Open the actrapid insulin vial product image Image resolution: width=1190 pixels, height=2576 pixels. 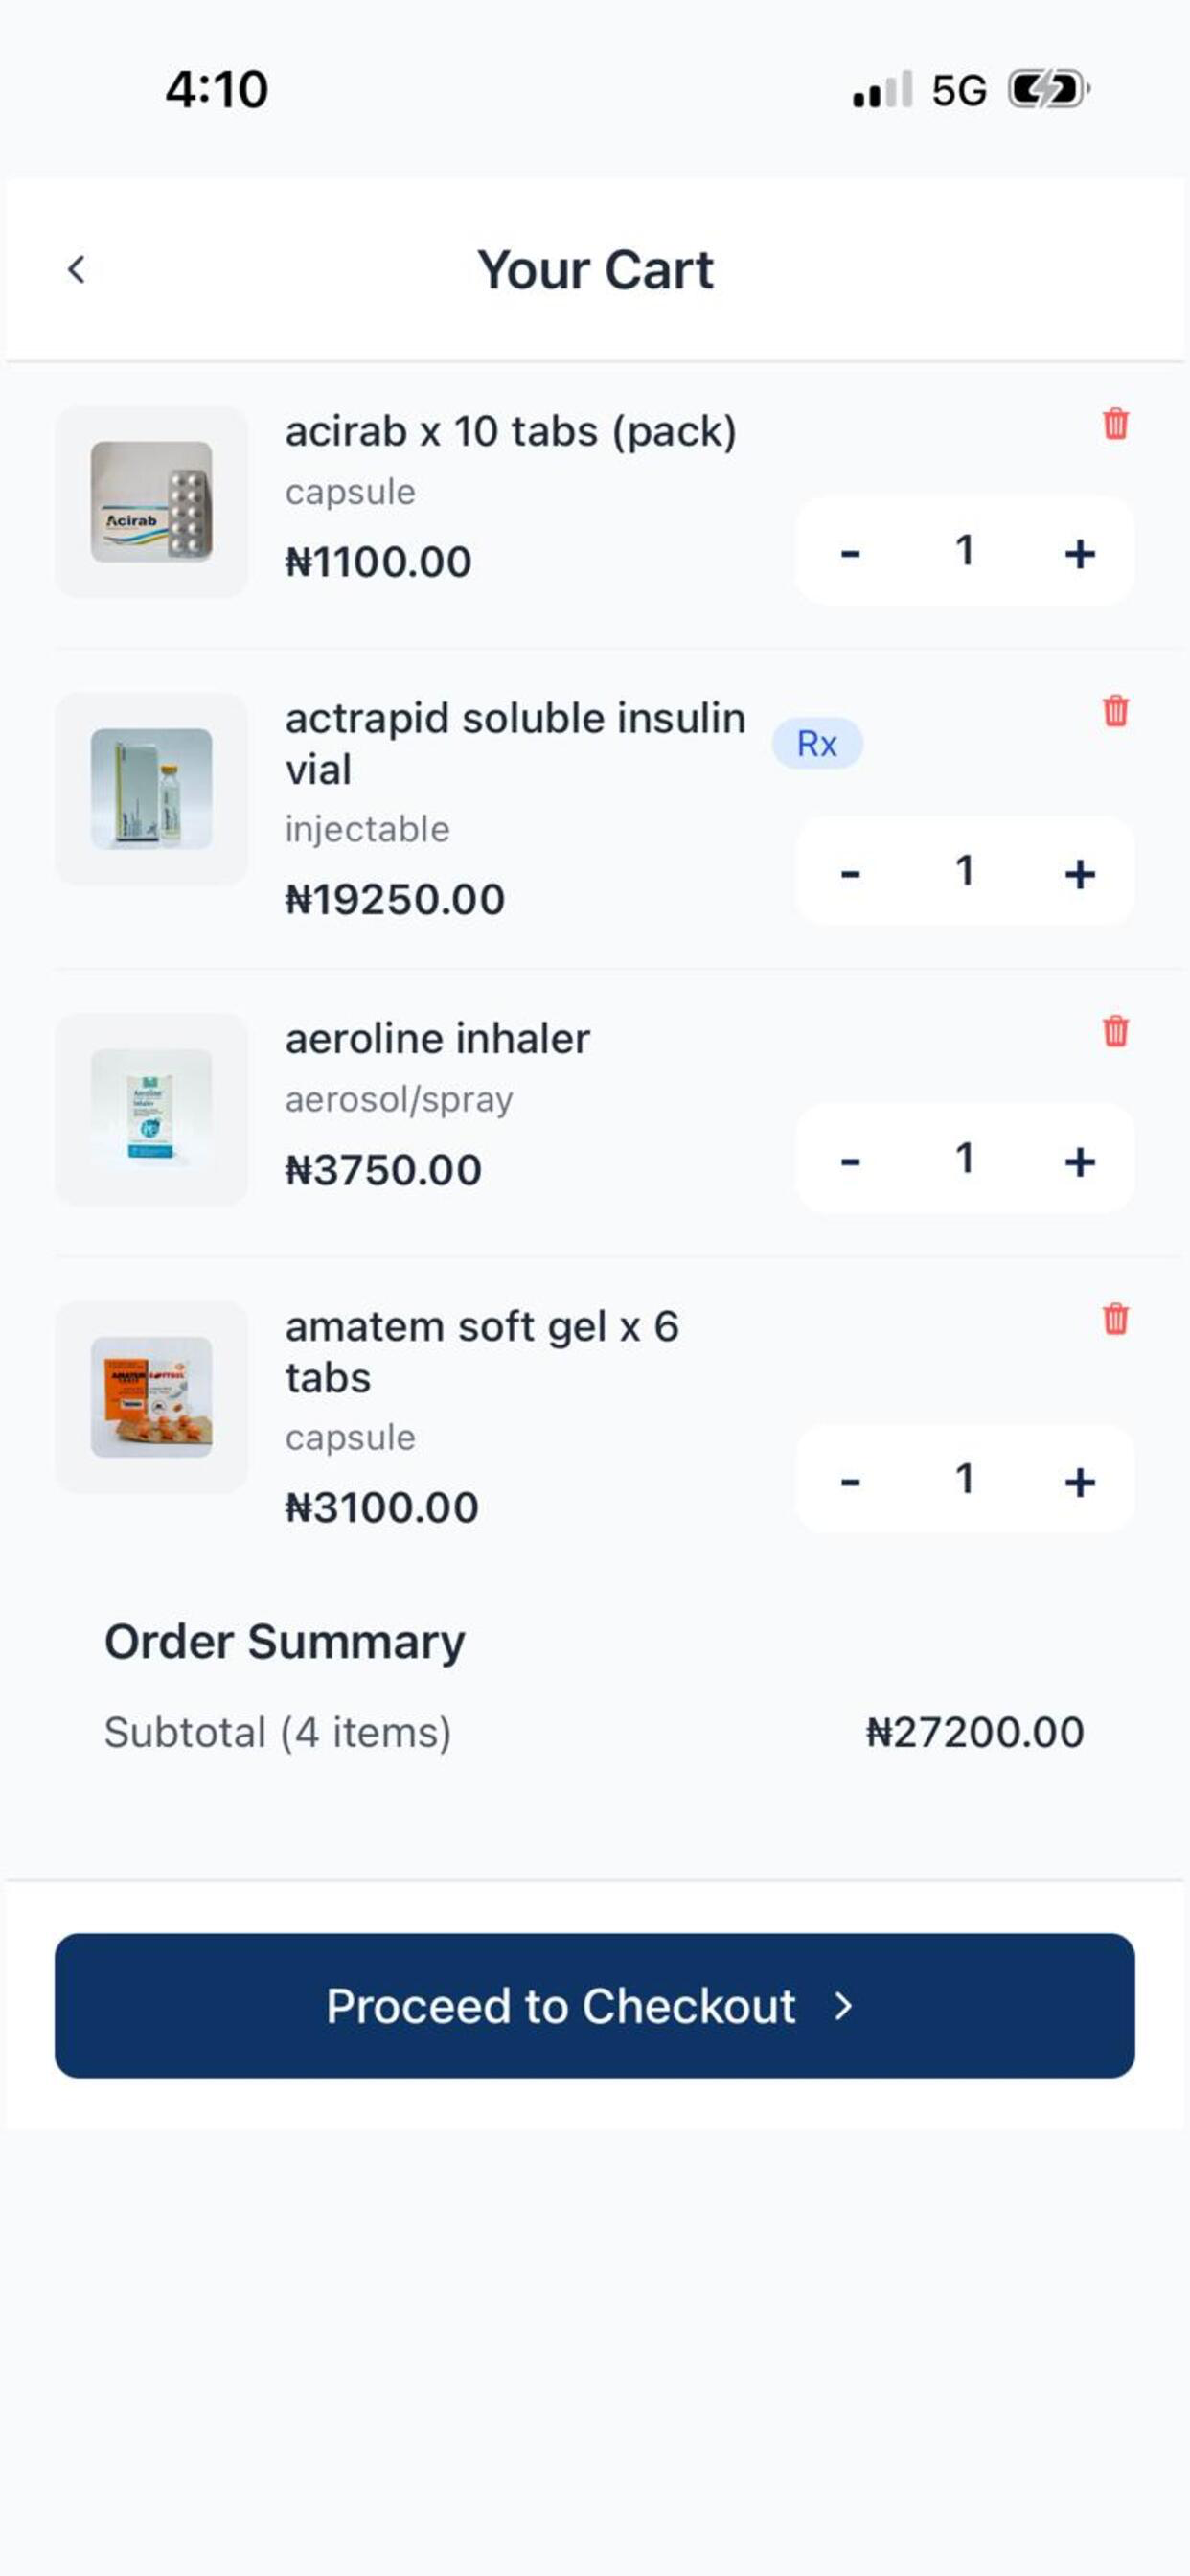151,789
